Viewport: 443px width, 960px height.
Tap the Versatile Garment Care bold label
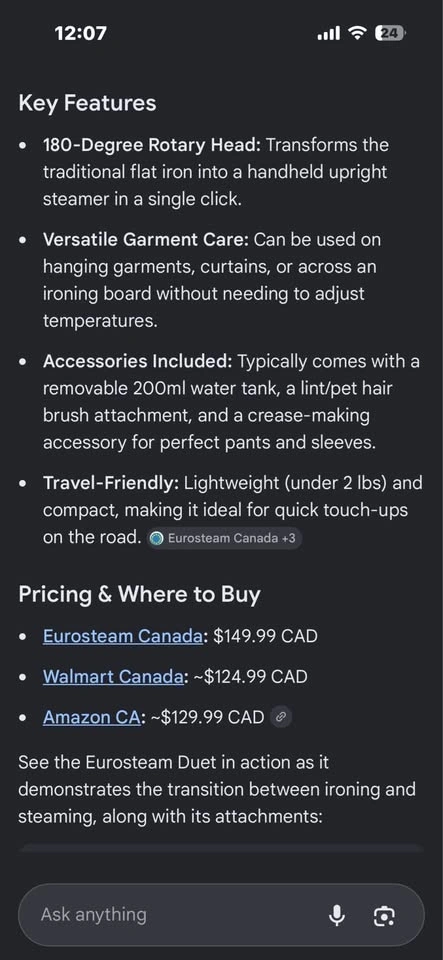[146, 239]
